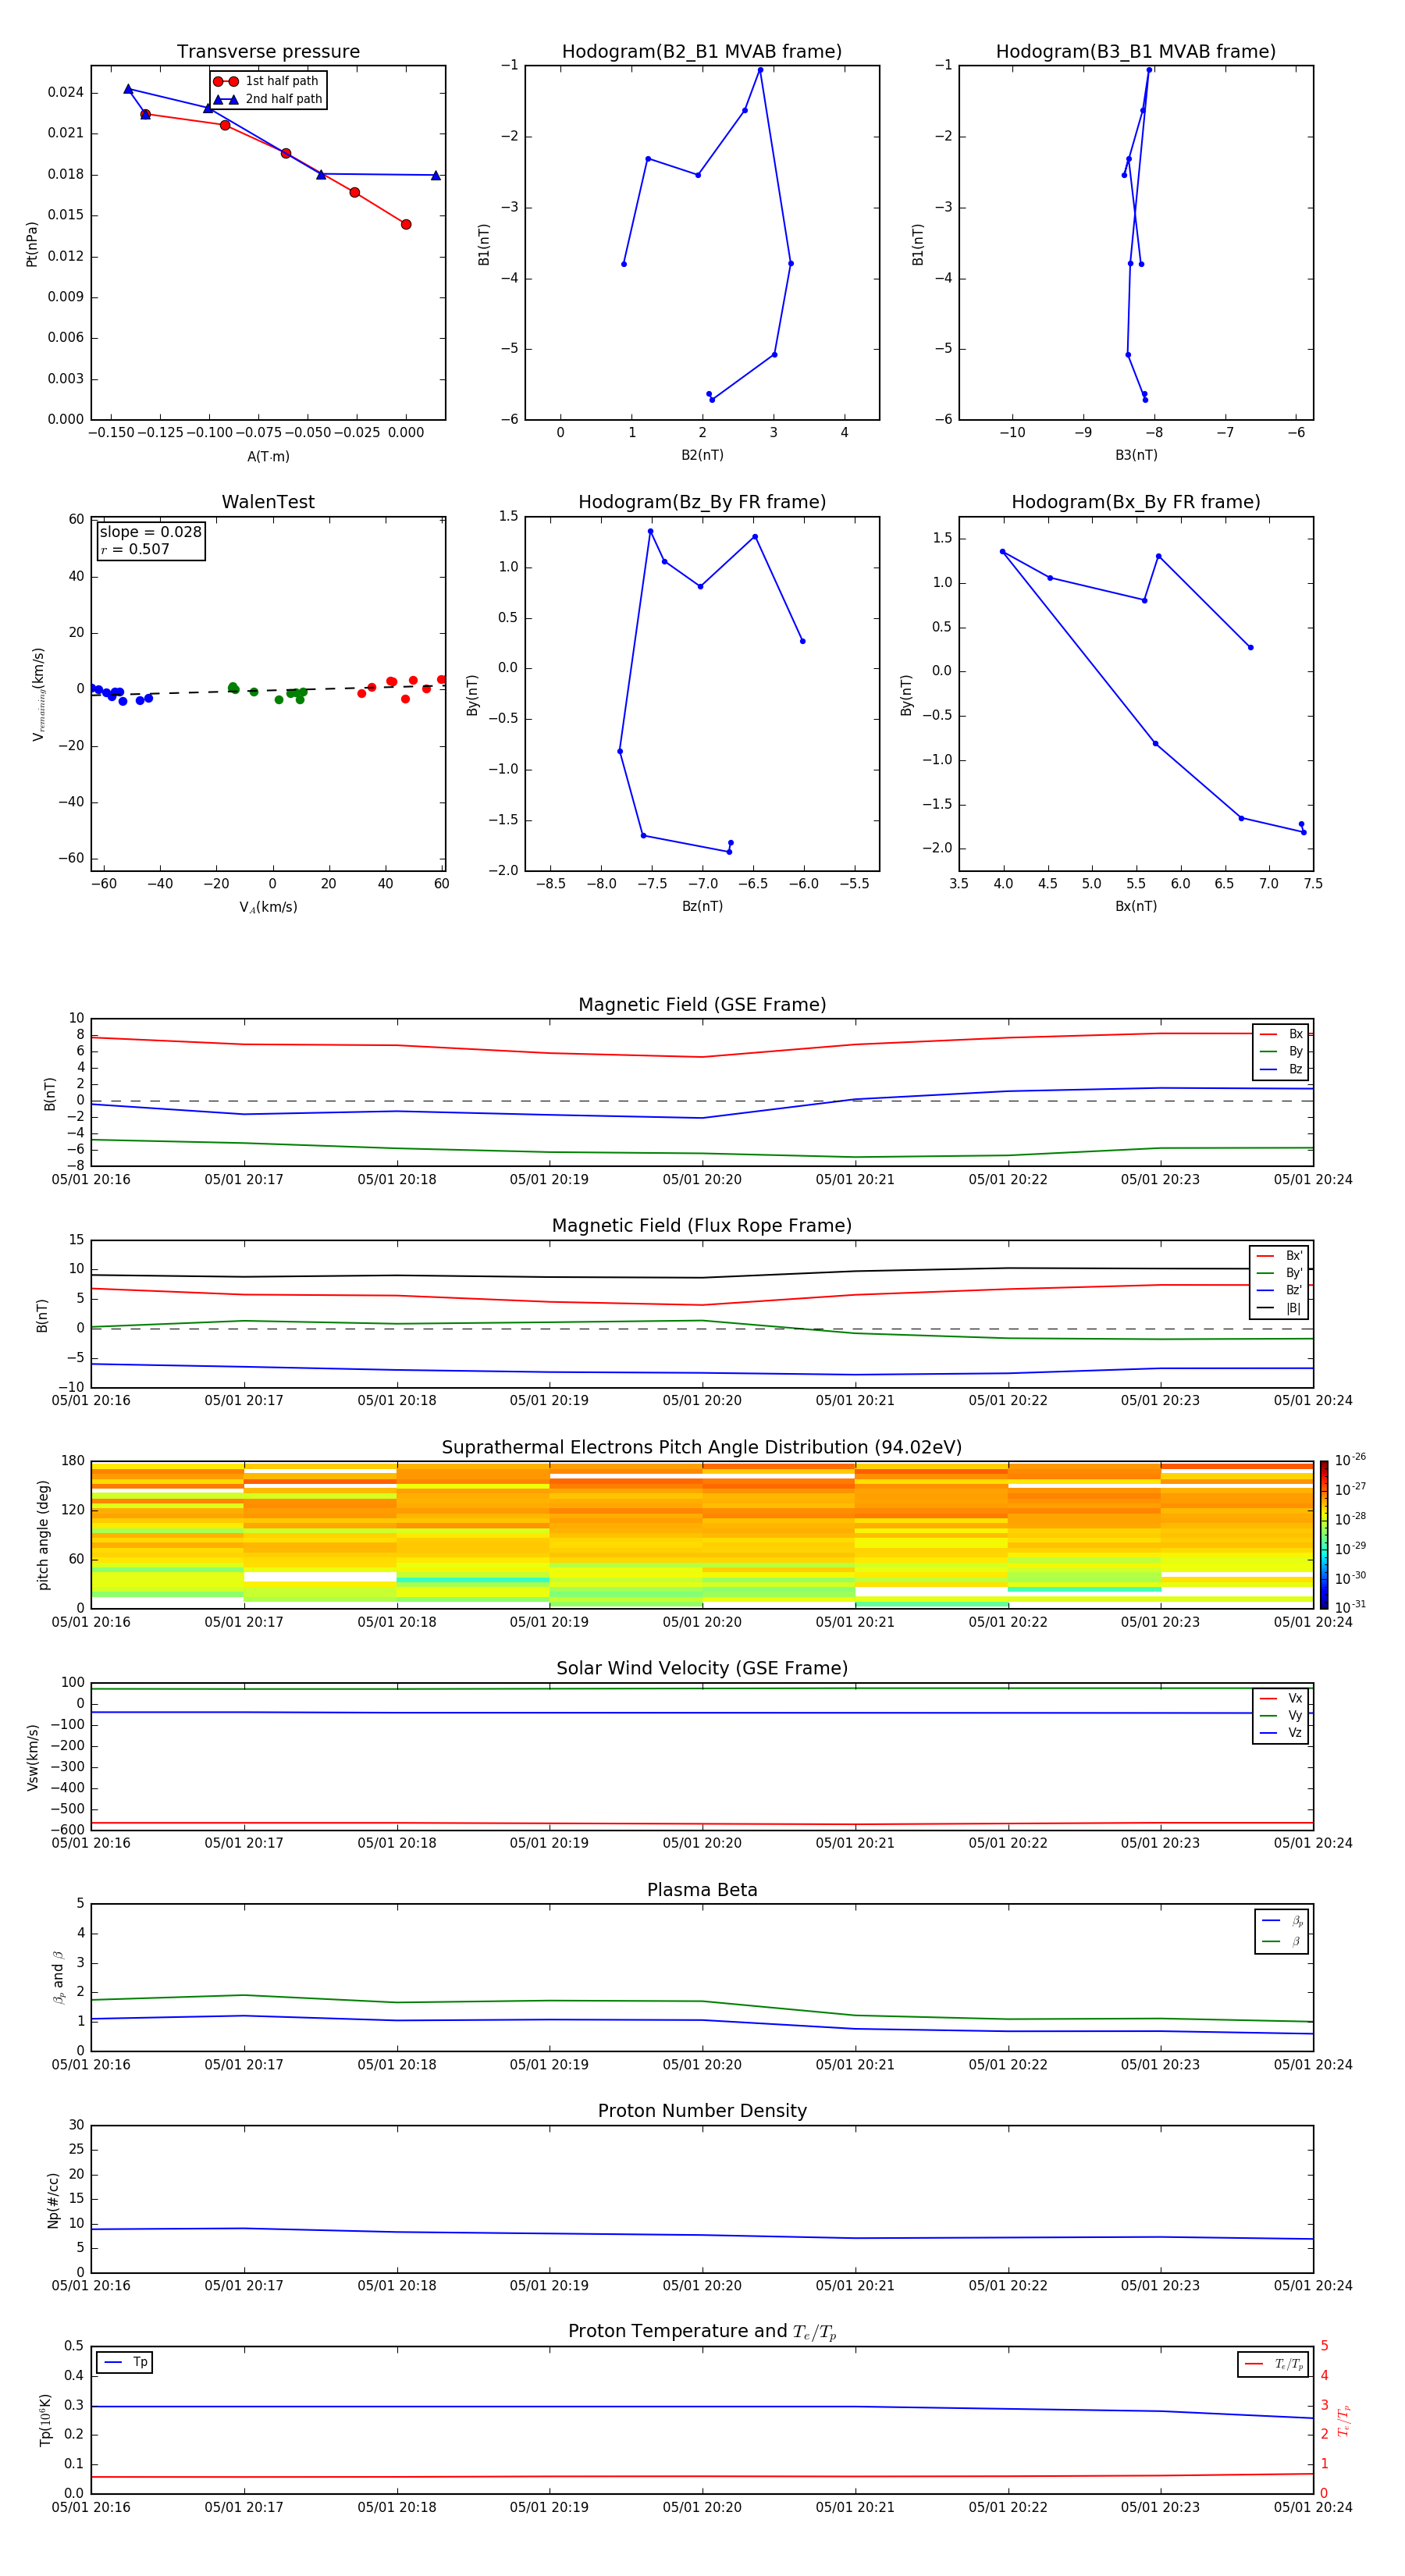Click the rightmost blue triangle on pressure plot
1405x2576 pixels.
point(435,175)
